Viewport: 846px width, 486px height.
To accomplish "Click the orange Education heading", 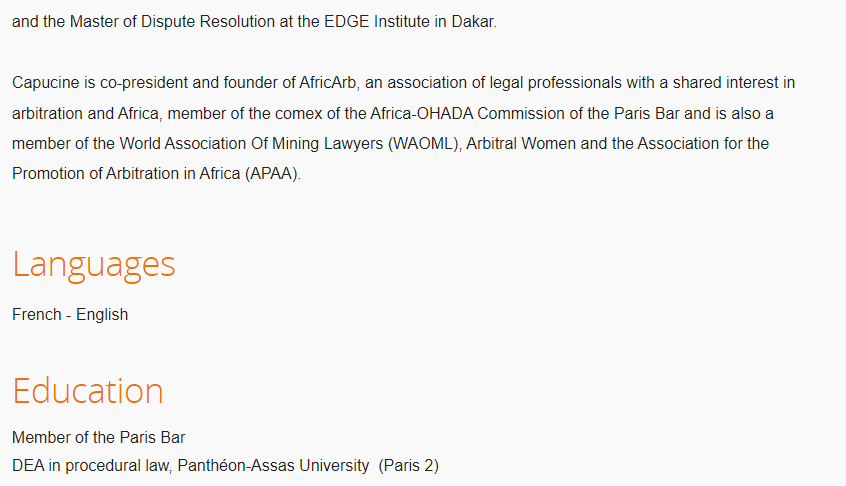I will click(87, 391).
